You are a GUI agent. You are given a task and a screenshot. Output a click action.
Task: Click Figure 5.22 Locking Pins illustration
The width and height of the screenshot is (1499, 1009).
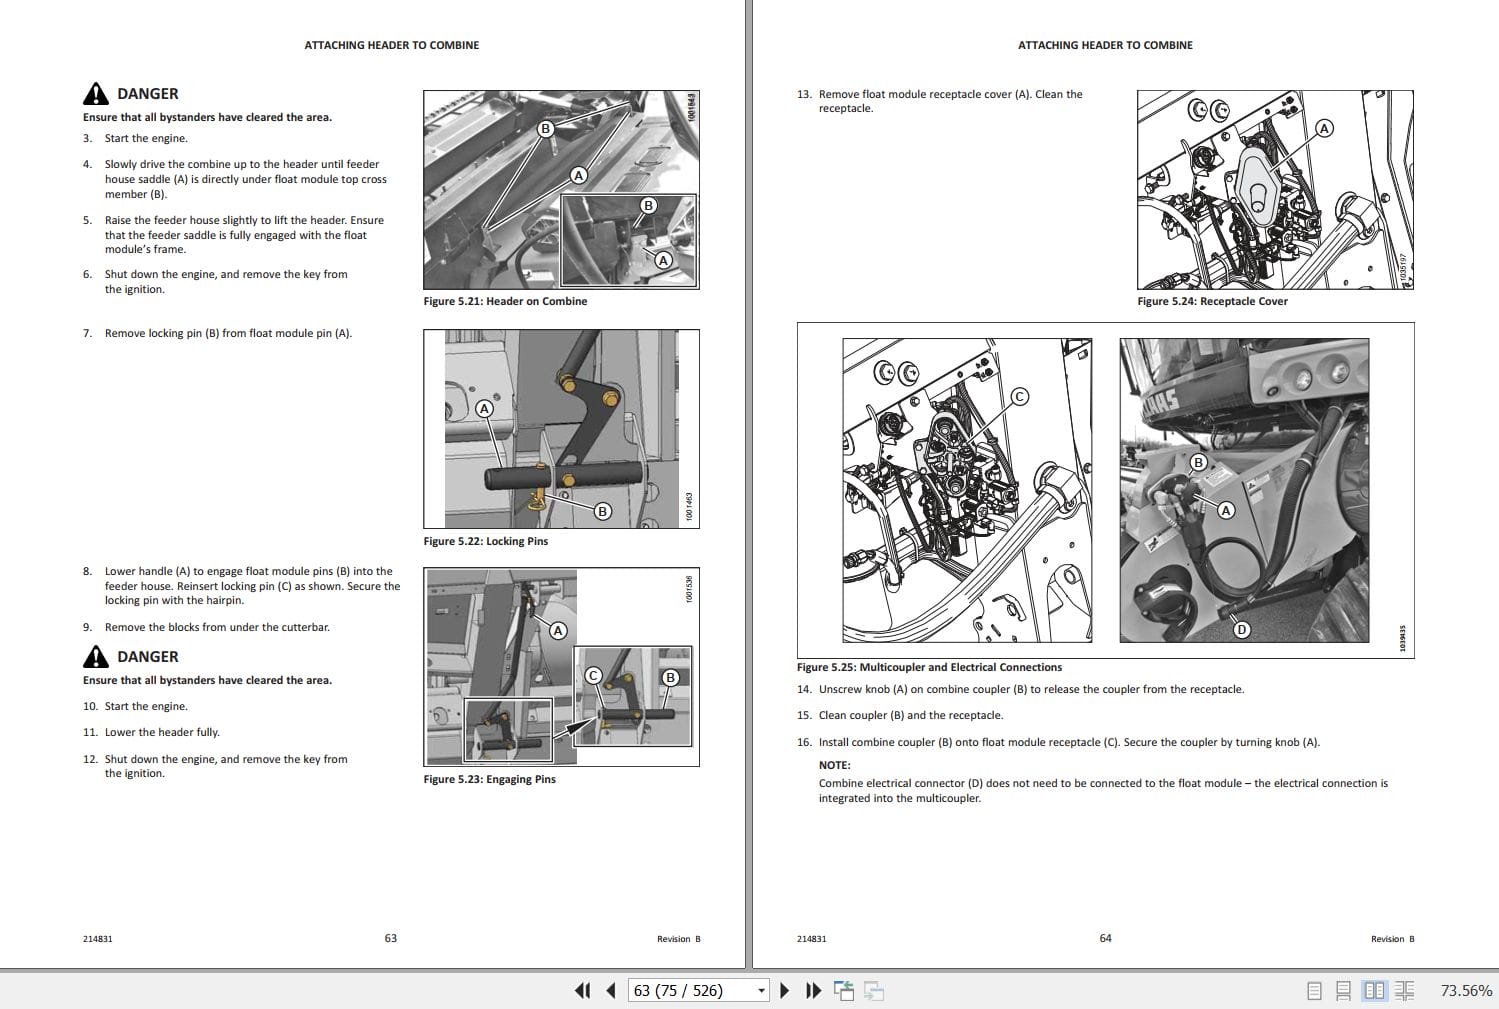point(561,427)
